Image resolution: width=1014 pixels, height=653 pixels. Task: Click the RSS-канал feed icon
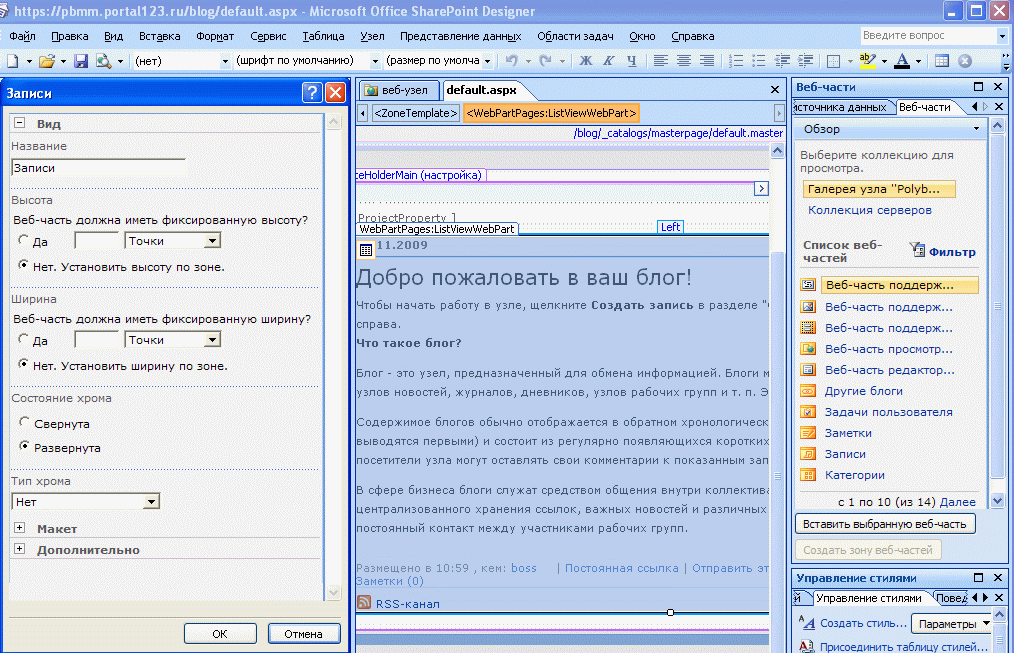click(x=365, y=603)
